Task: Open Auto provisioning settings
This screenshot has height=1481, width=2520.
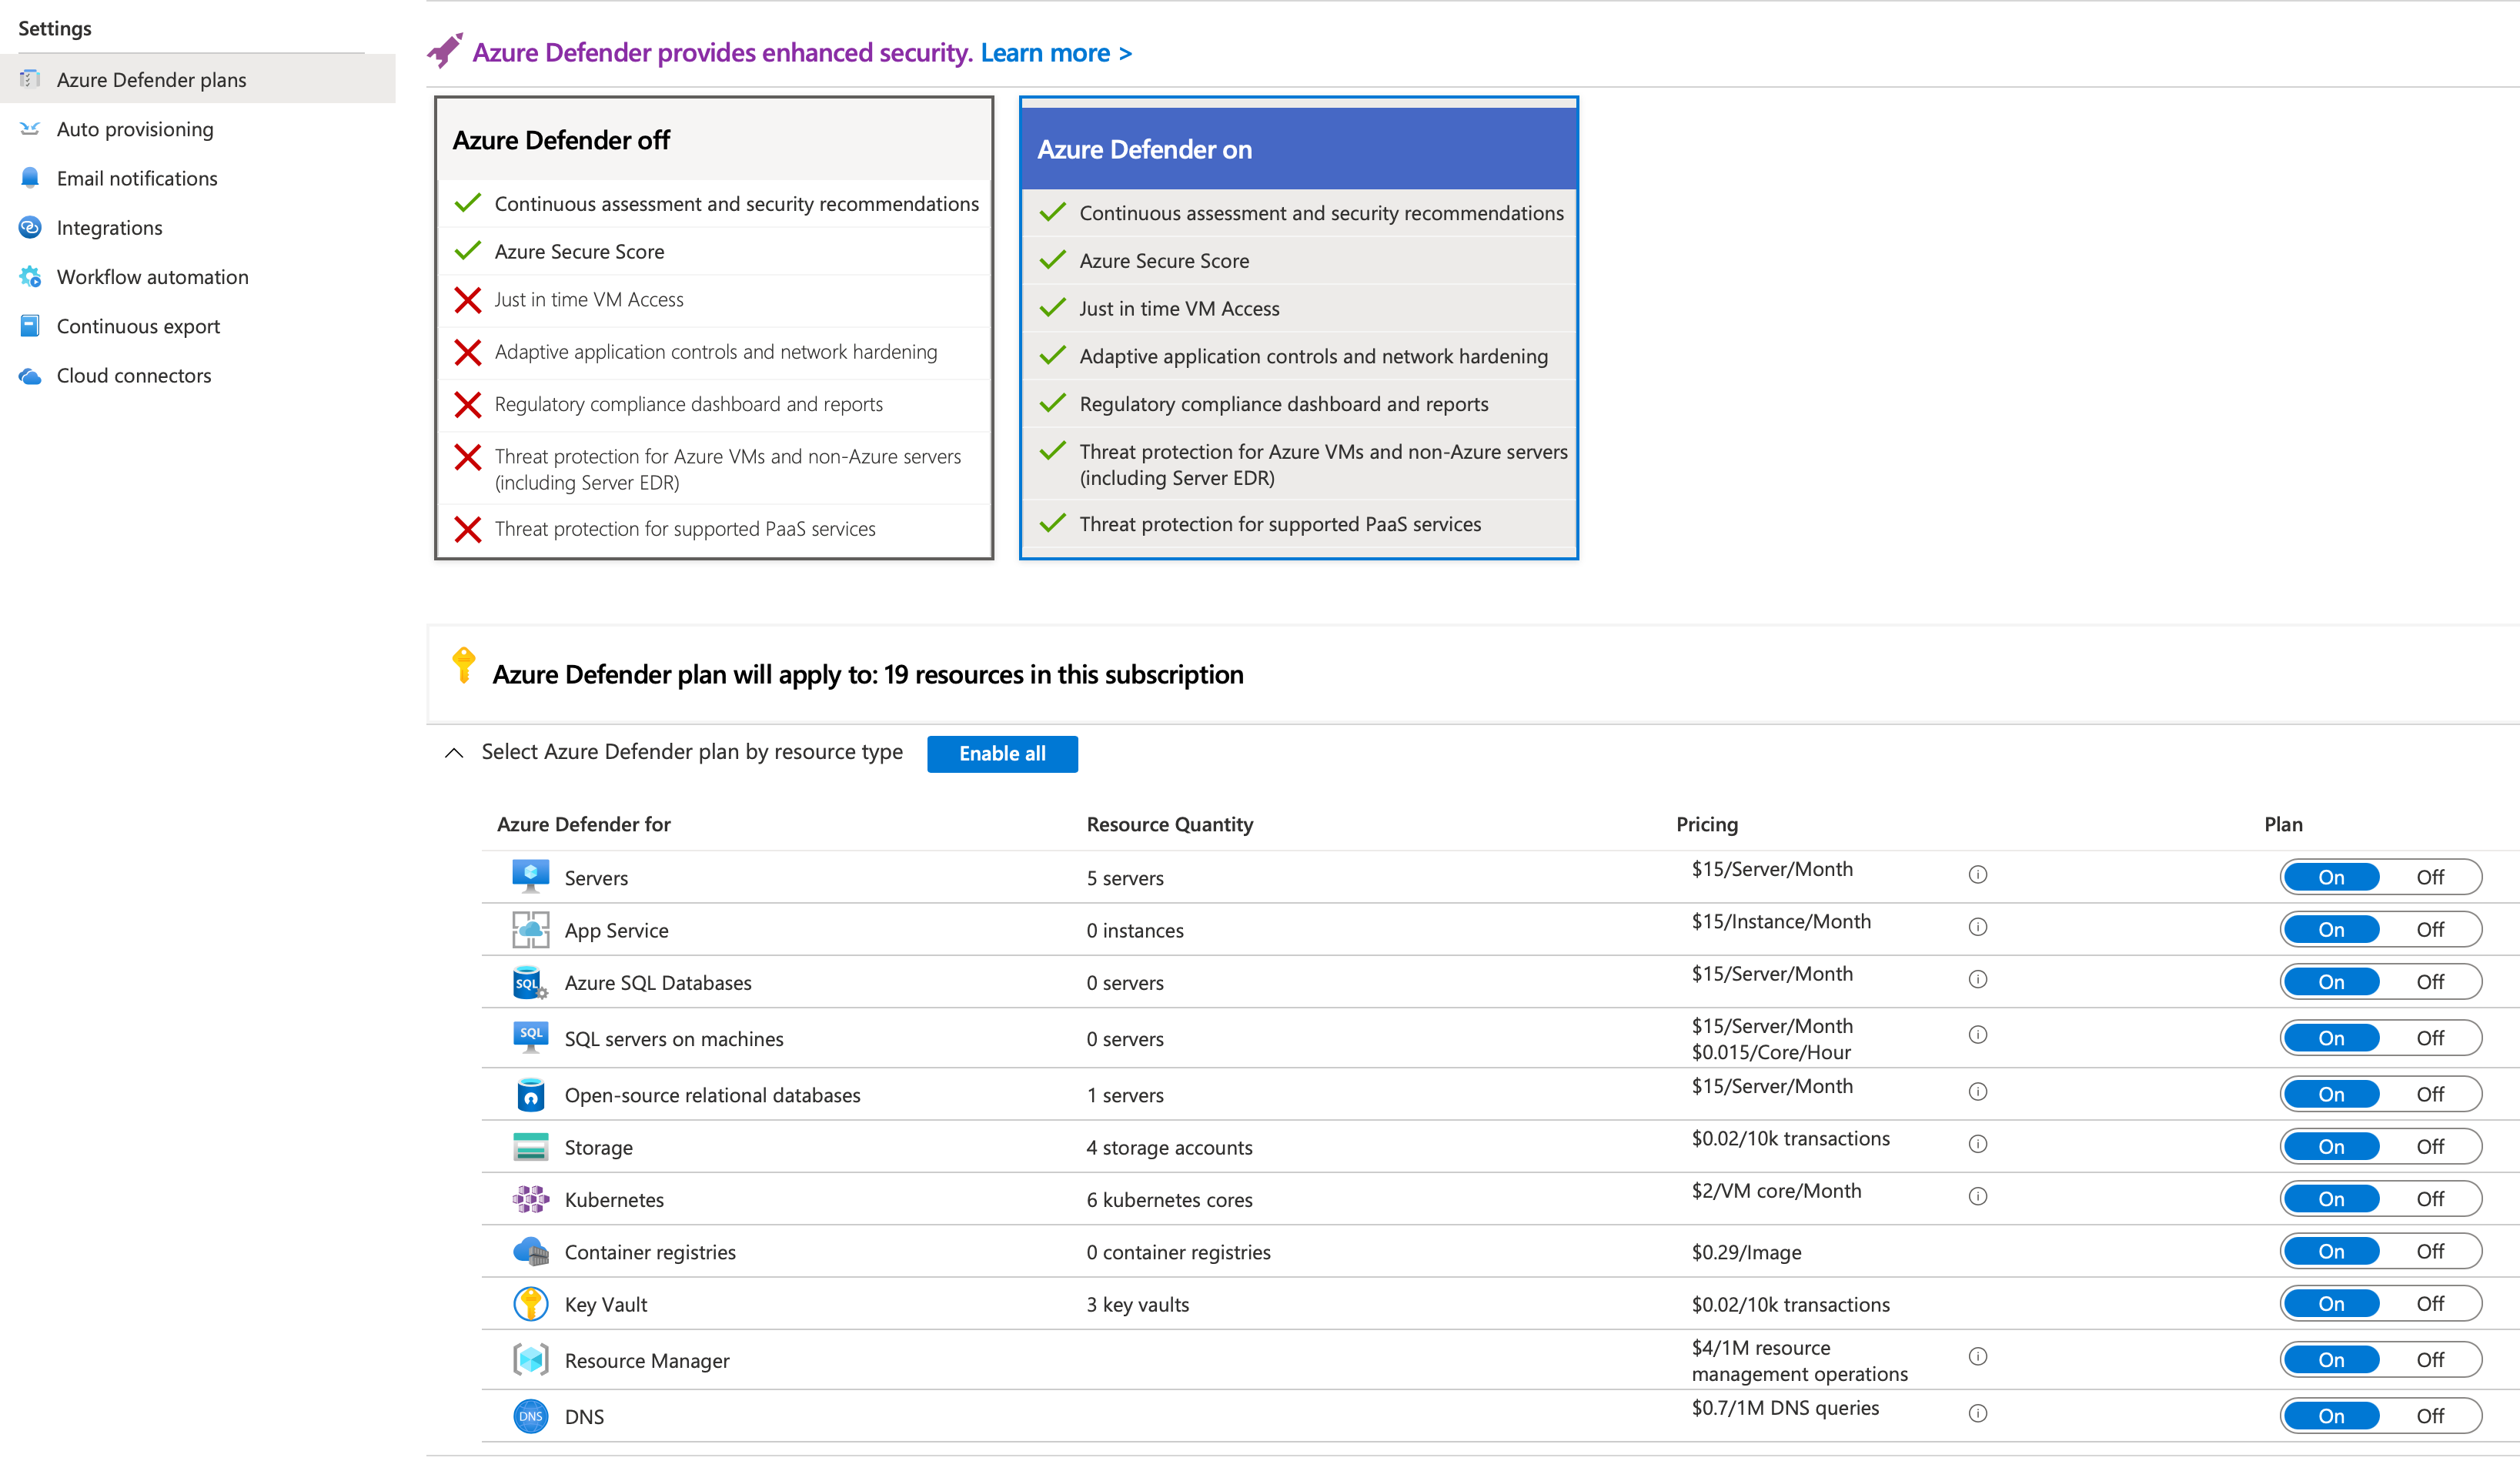Action: click(135, 129)
